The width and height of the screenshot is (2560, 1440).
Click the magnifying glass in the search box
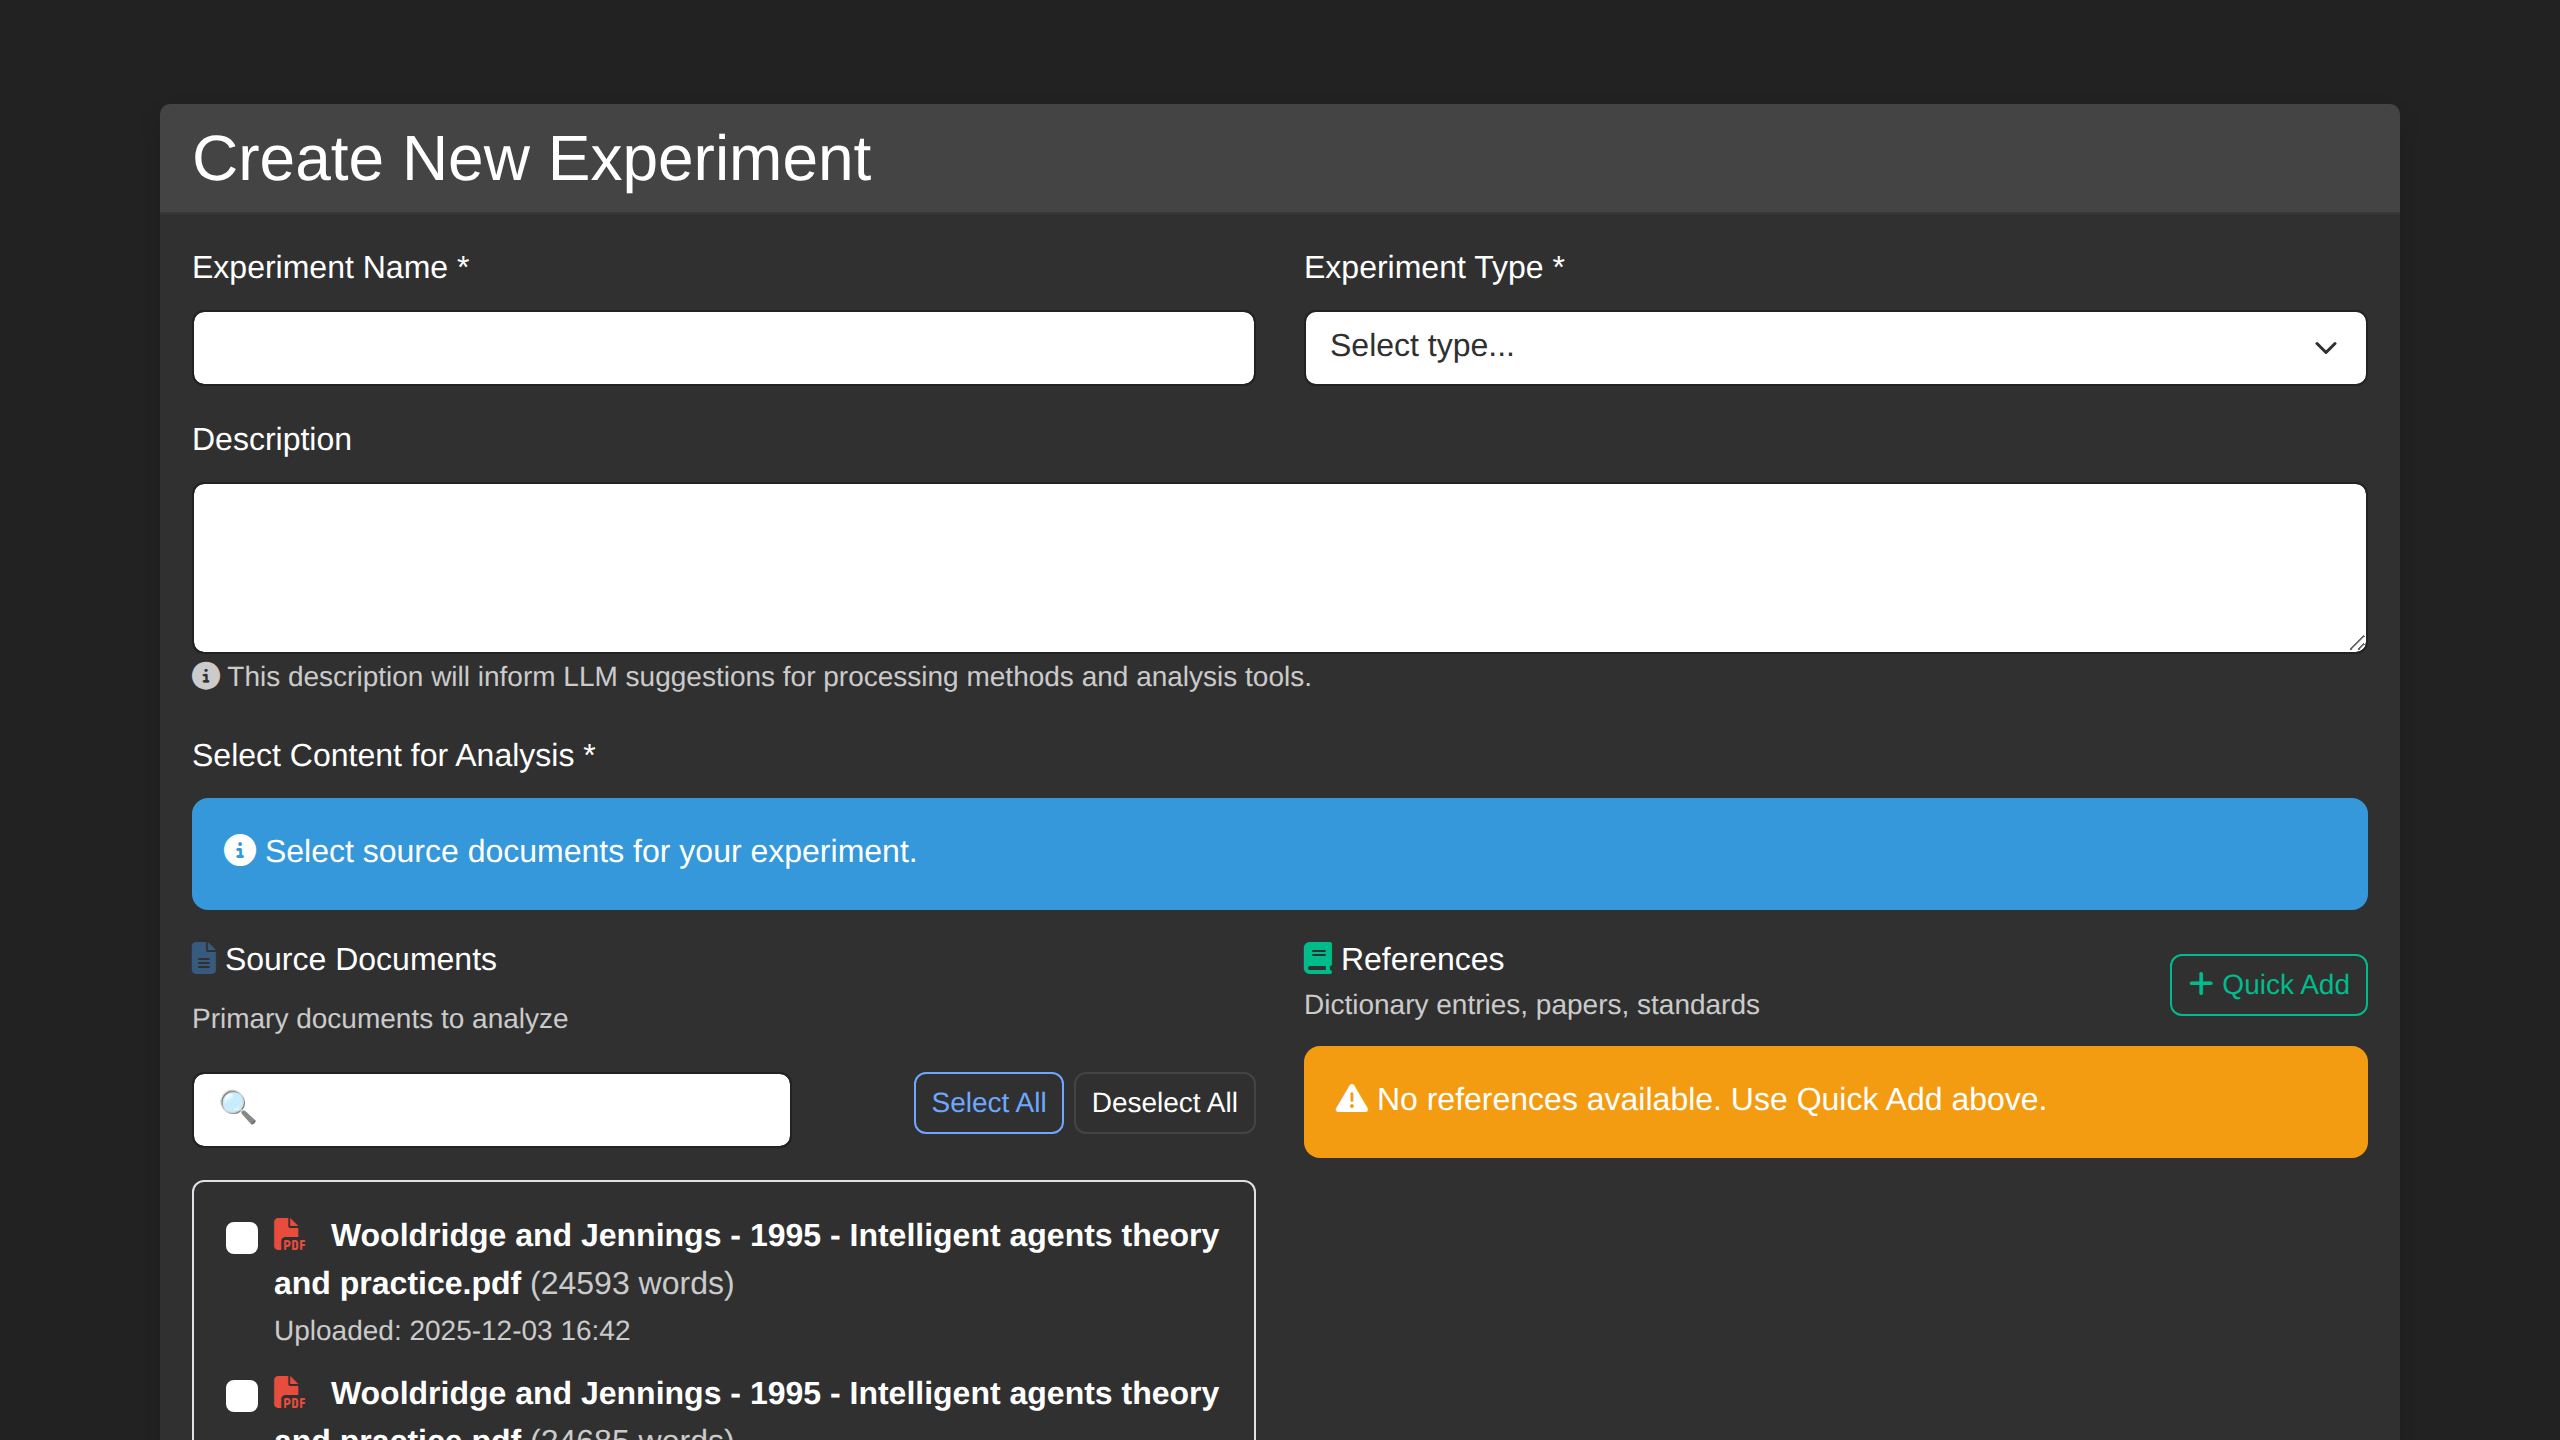tap(238, 1108)
